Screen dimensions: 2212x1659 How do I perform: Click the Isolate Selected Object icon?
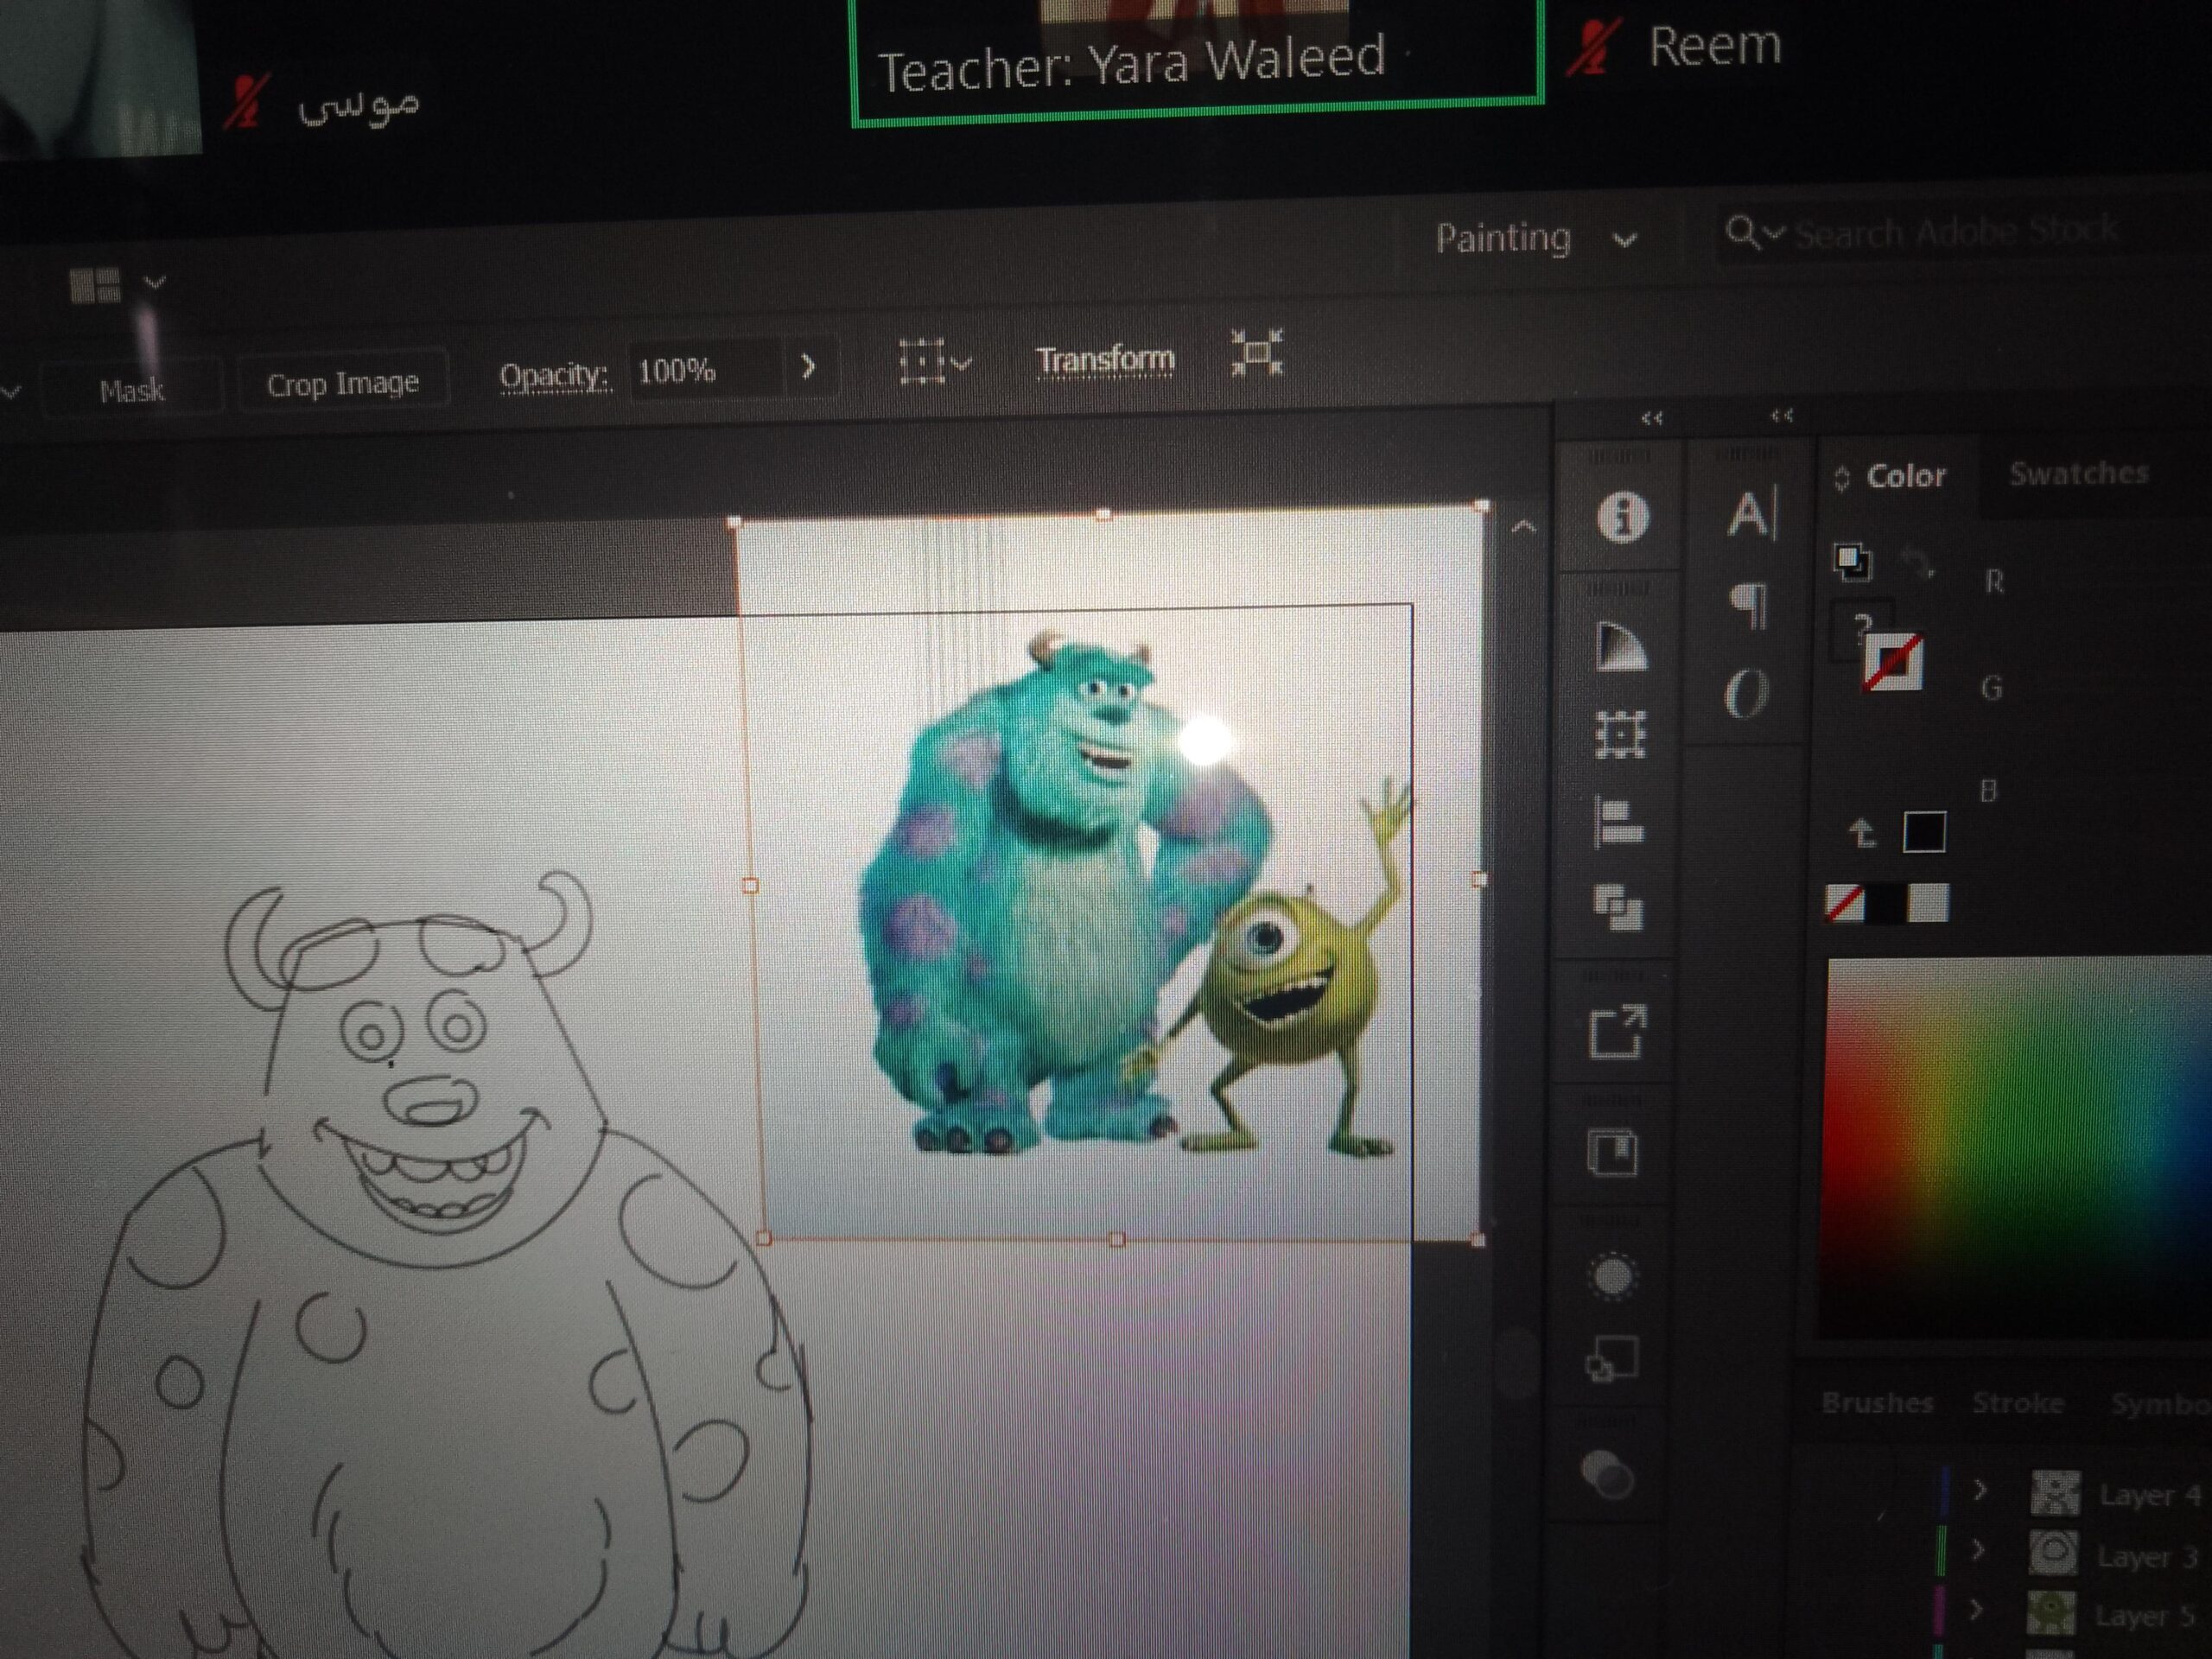(x=1257, y=354)
